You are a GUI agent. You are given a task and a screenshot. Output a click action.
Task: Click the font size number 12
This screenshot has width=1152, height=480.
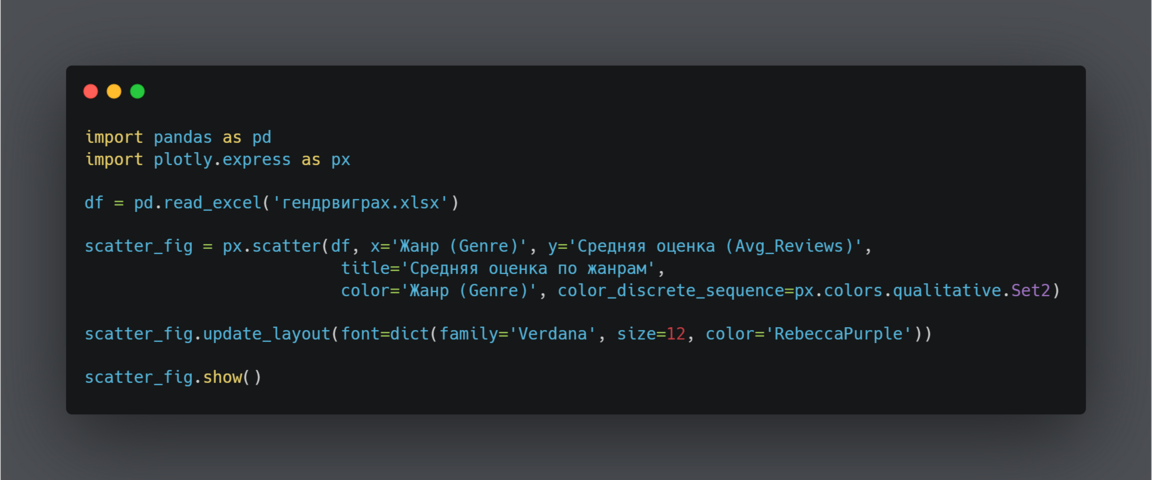676,333
